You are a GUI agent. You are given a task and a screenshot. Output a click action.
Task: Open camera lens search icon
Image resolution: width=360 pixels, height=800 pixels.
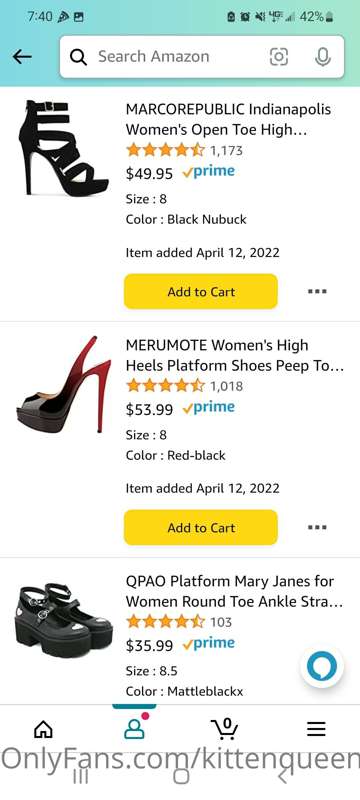coord(278,57)
